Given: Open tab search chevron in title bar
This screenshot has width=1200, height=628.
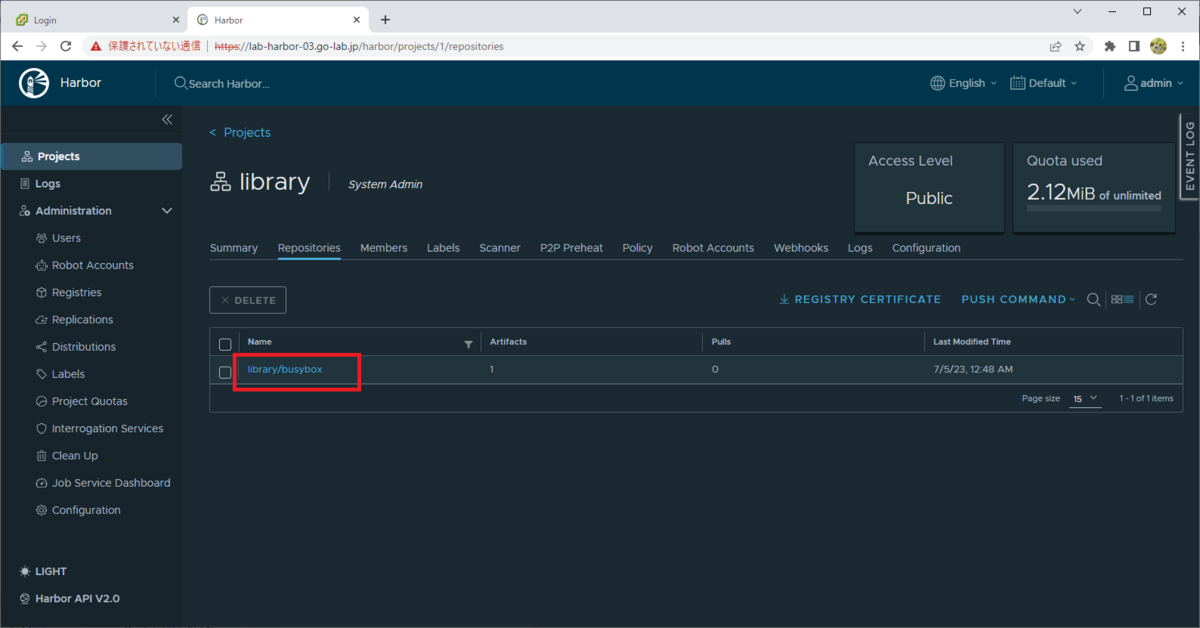Looking at the screenshot, I should pyautogui.click(x=1077, y=12).
